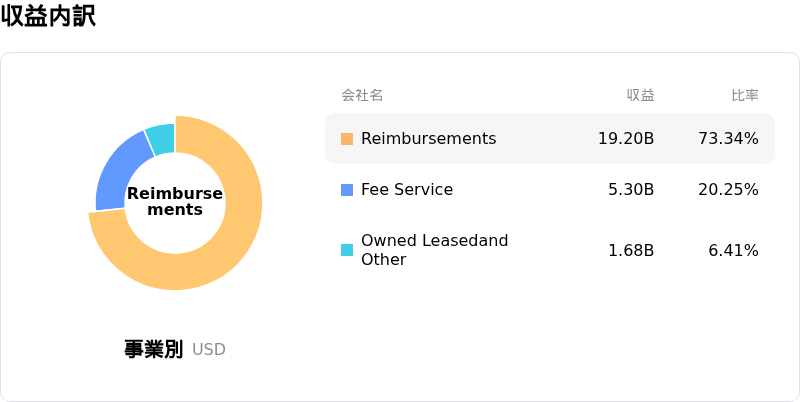
Task: Click the 事業別 label below the chart
Action: (x=153, y=349)
